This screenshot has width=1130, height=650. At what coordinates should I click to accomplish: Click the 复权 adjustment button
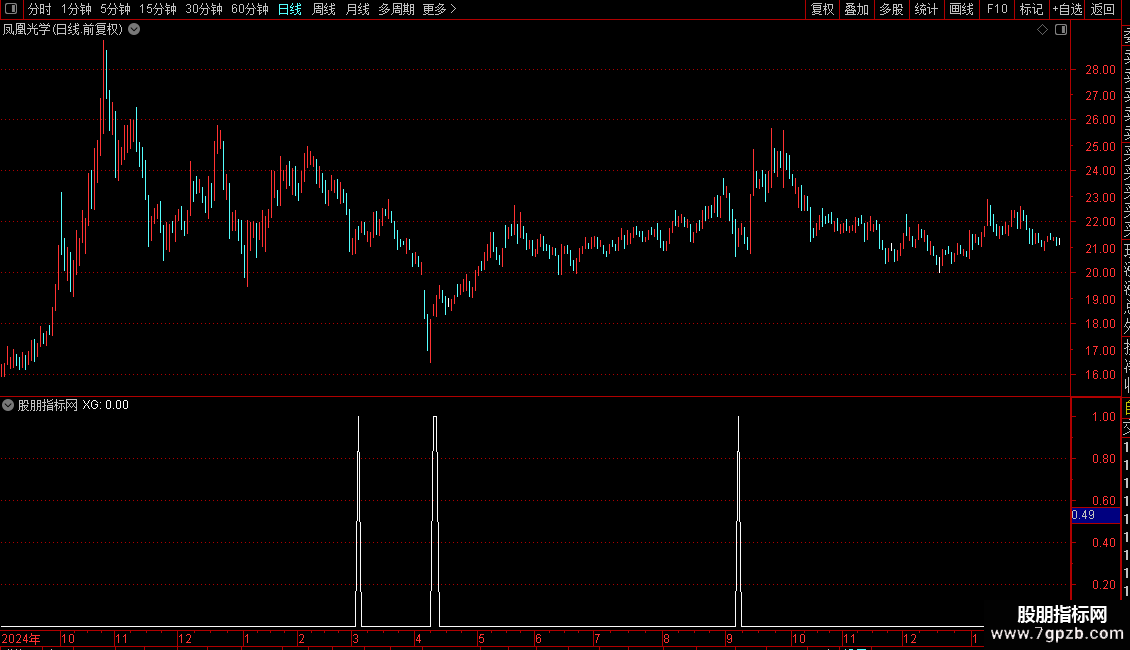pos(822,9)
